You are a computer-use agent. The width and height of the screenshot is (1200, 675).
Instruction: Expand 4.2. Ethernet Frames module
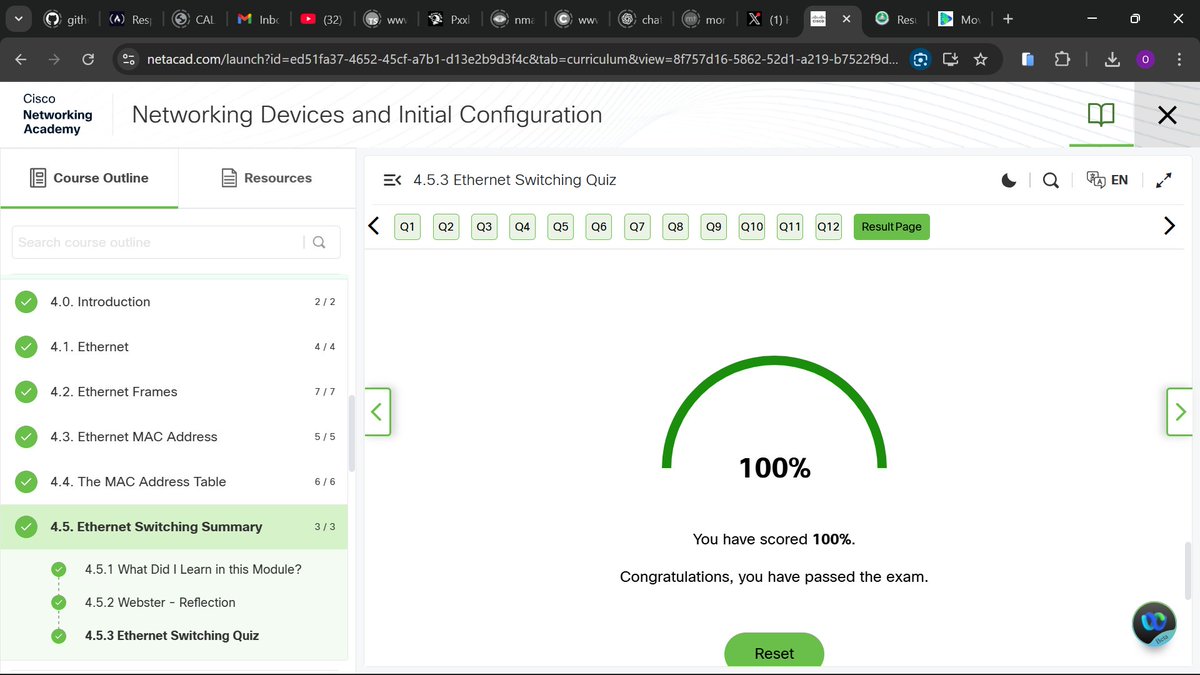click(174, 392)
